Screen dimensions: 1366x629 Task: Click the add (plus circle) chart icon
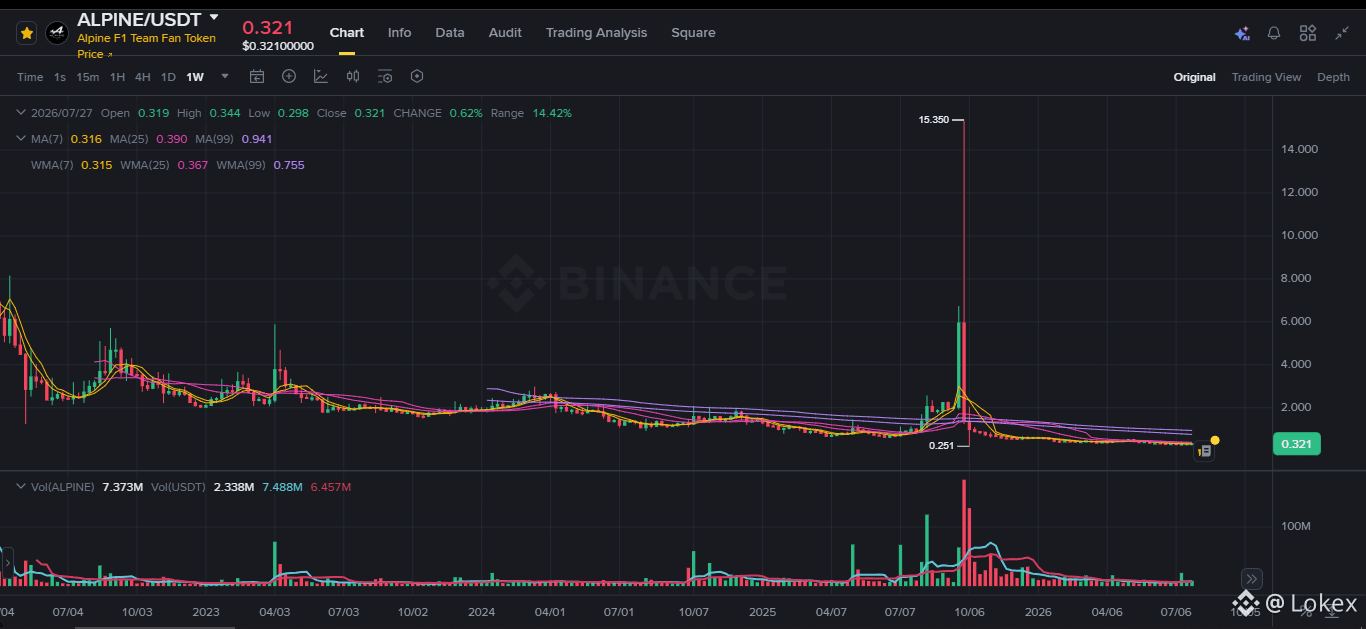tap(289, 76)
